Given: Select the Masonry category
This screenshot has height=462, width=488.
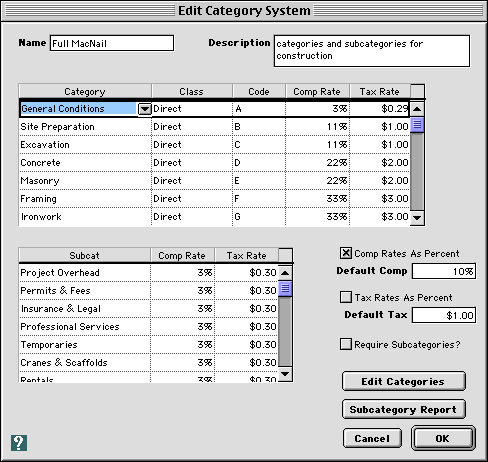Looking at the screenshot, I should pyautogui.click(x=85, y=181).
